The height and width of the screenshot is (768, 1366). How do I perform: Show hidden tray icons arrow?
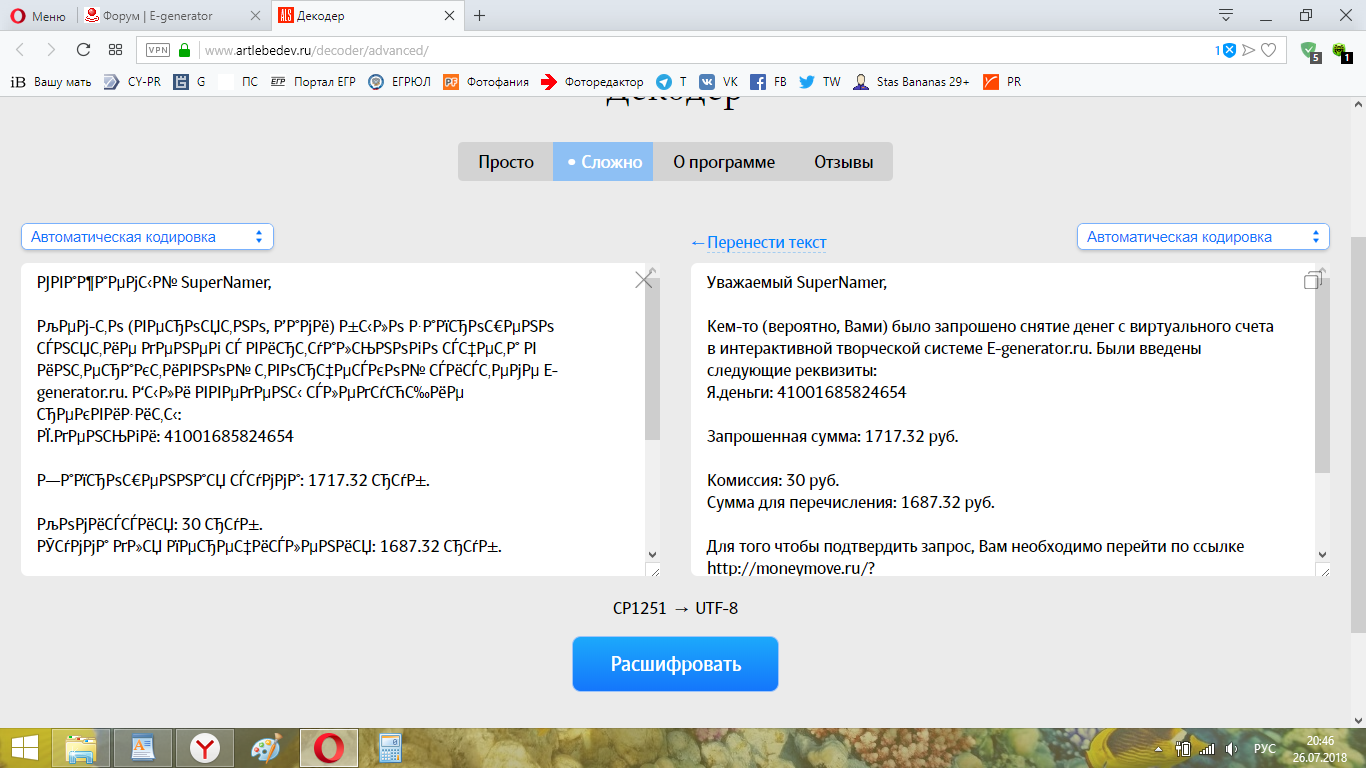[1160, 748]
